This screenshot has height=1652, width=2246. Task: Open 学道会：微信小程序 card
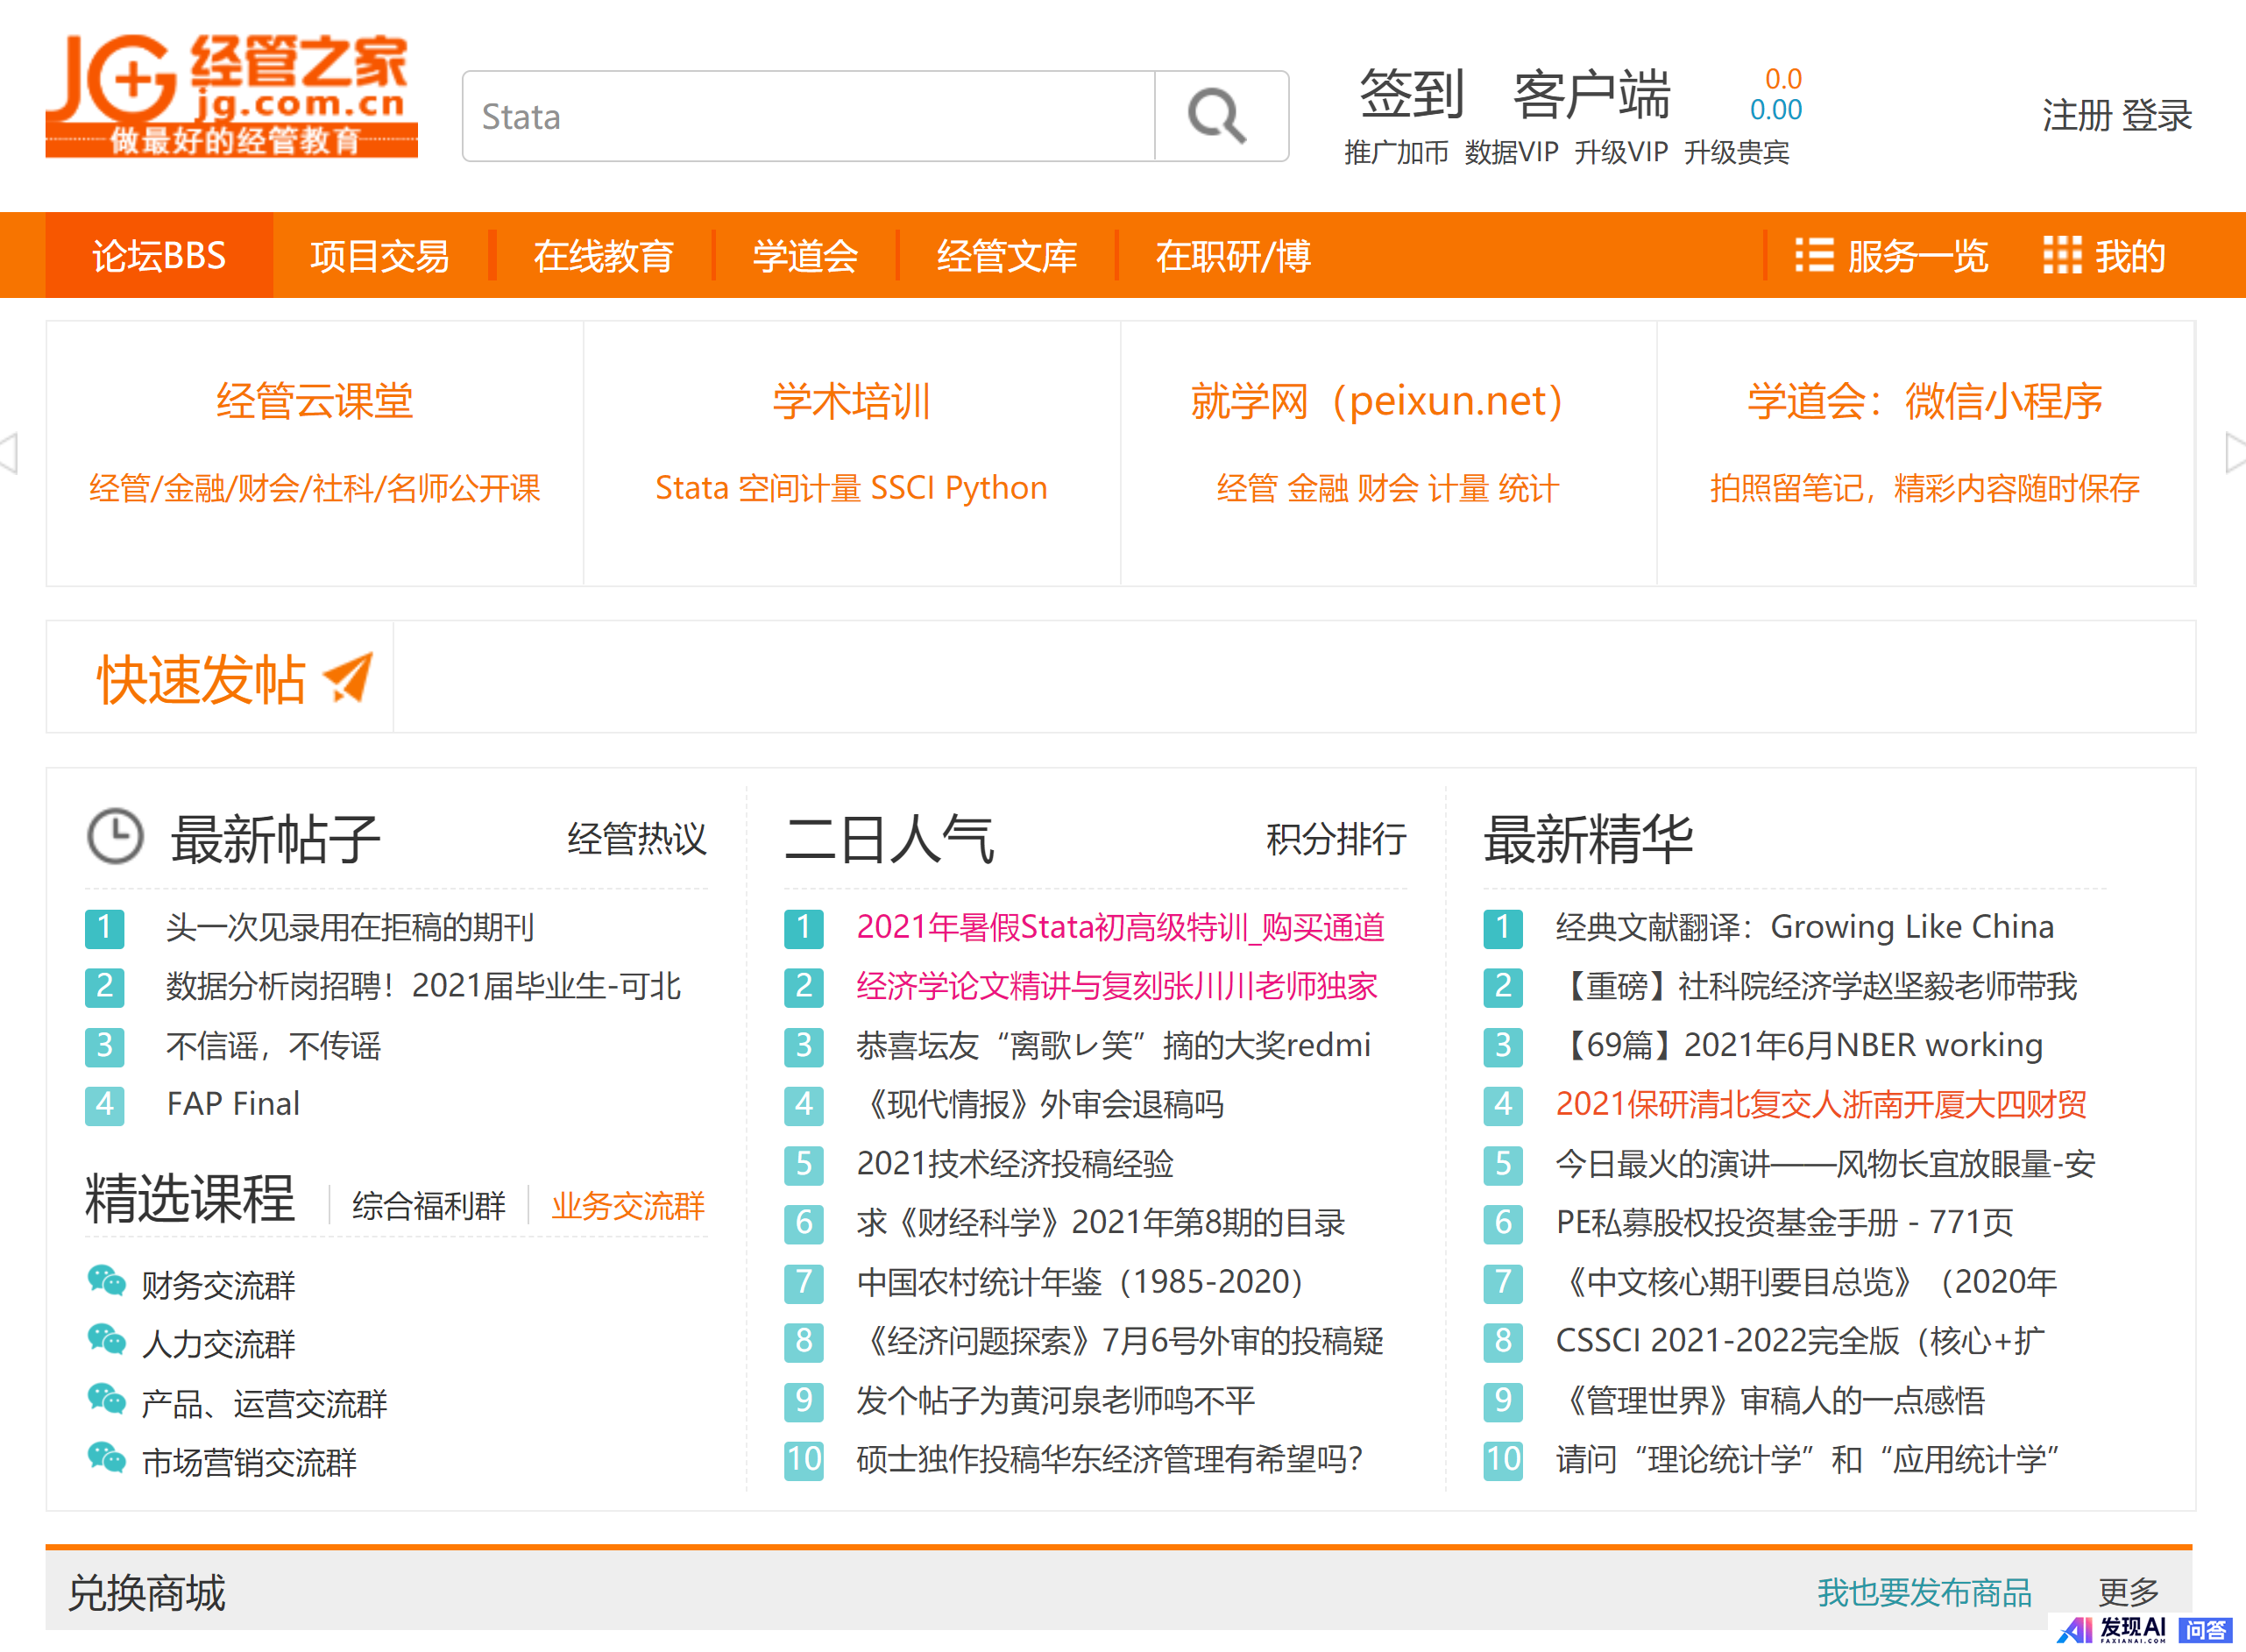tap(1924, 401)
